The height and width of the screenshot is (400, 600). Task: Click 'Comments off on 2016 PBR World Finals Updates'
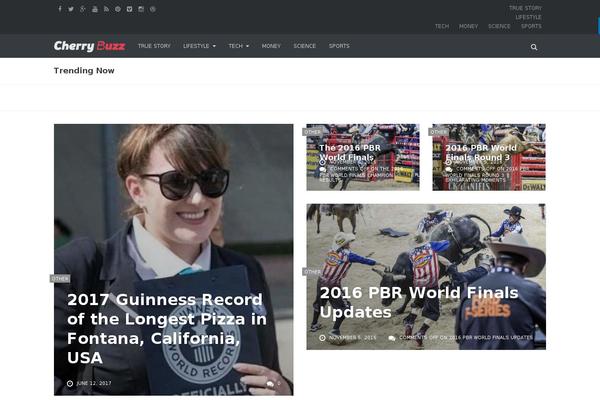click(x=466, y=338)
